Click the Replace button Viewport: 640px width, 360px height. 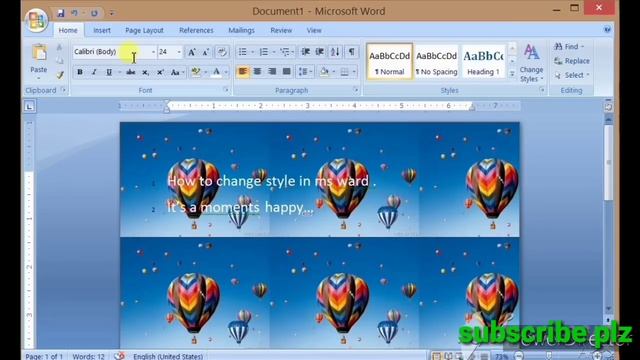tap(572, 61)
